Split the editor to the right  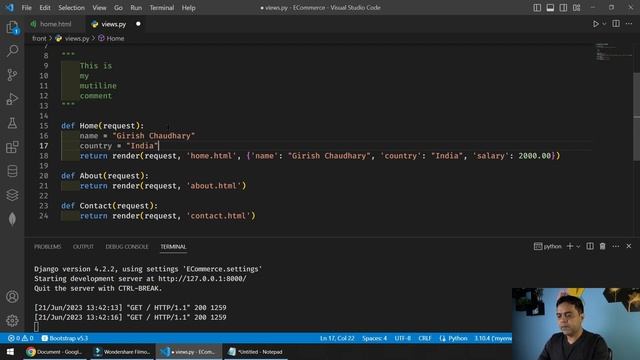[x=616, y=24]
